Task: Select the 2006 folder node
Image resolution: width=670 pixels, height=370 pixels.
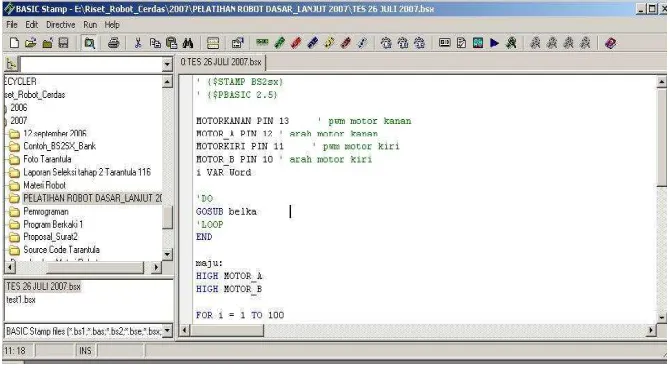Action: pos(18,108)
